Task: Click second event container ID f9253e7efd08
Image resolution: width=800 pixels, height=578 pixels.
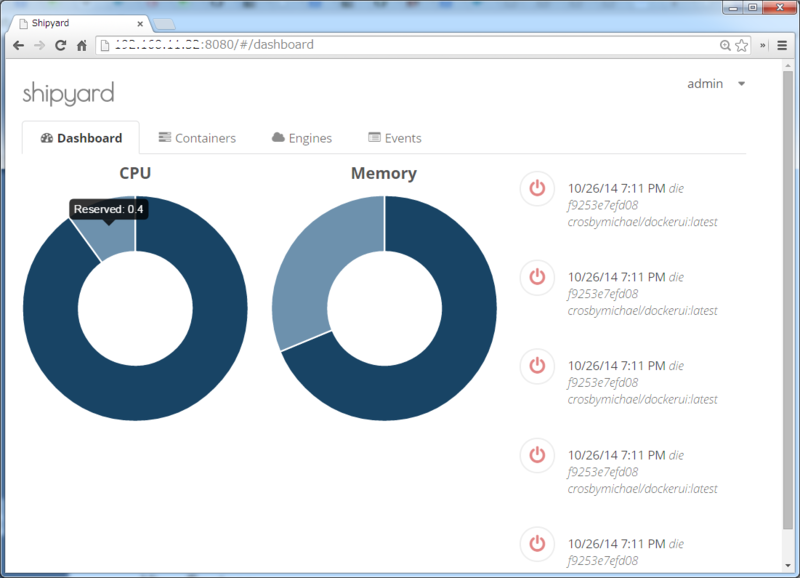Action: (x=603, y=294)
